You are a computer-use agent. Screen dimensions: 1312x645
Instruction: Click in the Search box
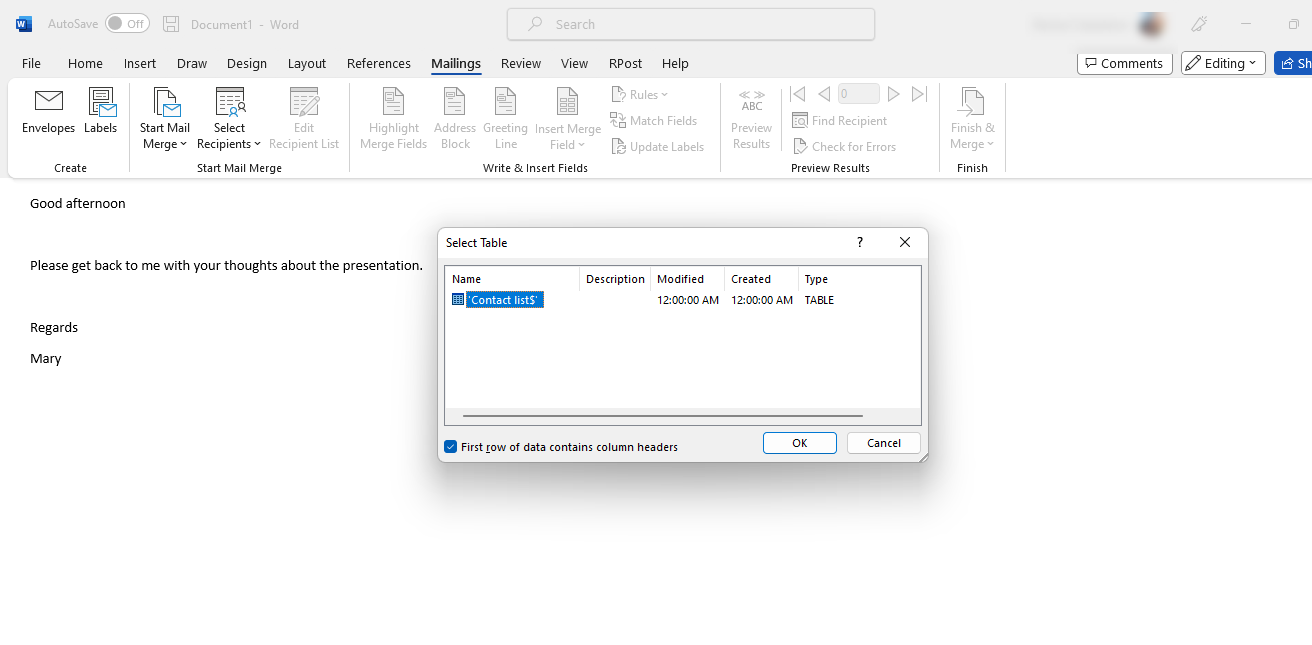[690, 24]
